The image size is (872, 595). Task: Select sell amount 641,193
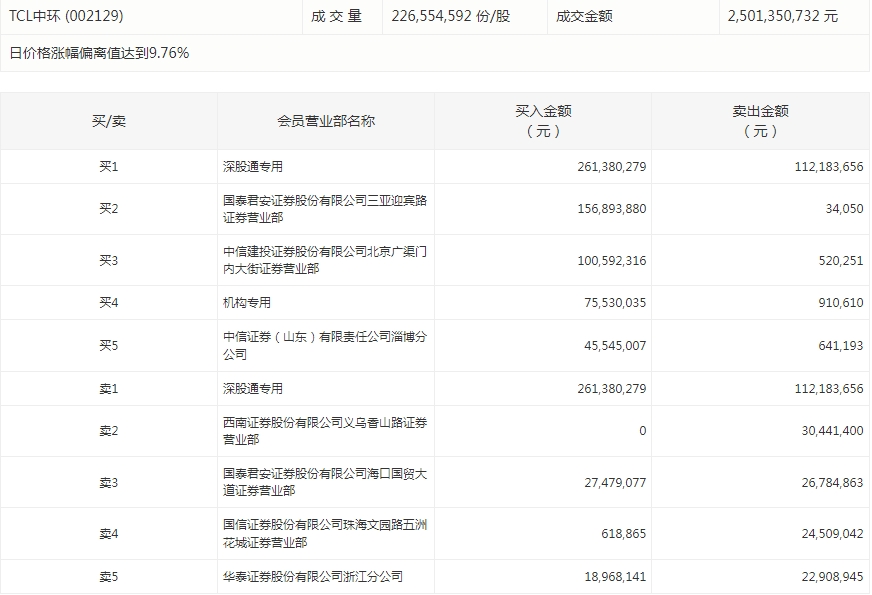[x=841, y=345]
